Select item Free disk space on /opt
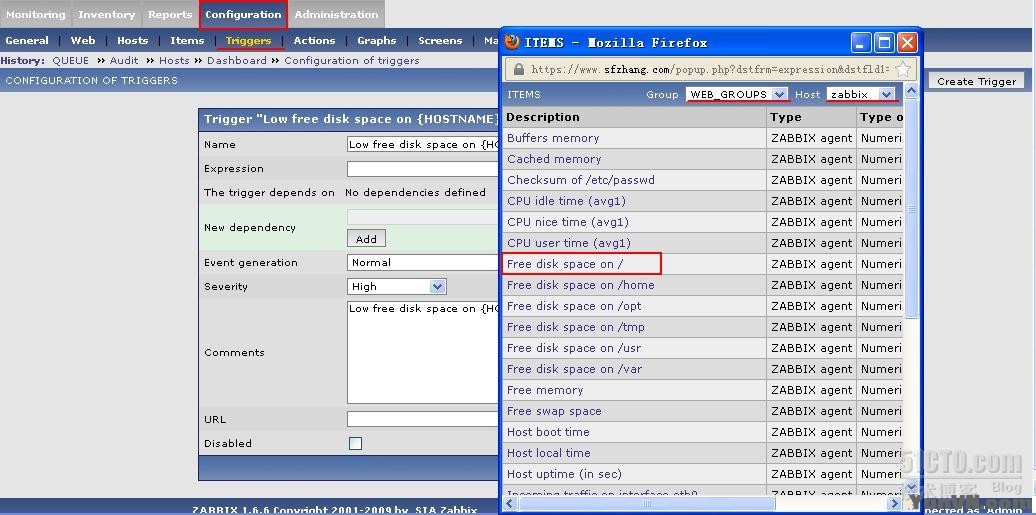 coord(574,306)
